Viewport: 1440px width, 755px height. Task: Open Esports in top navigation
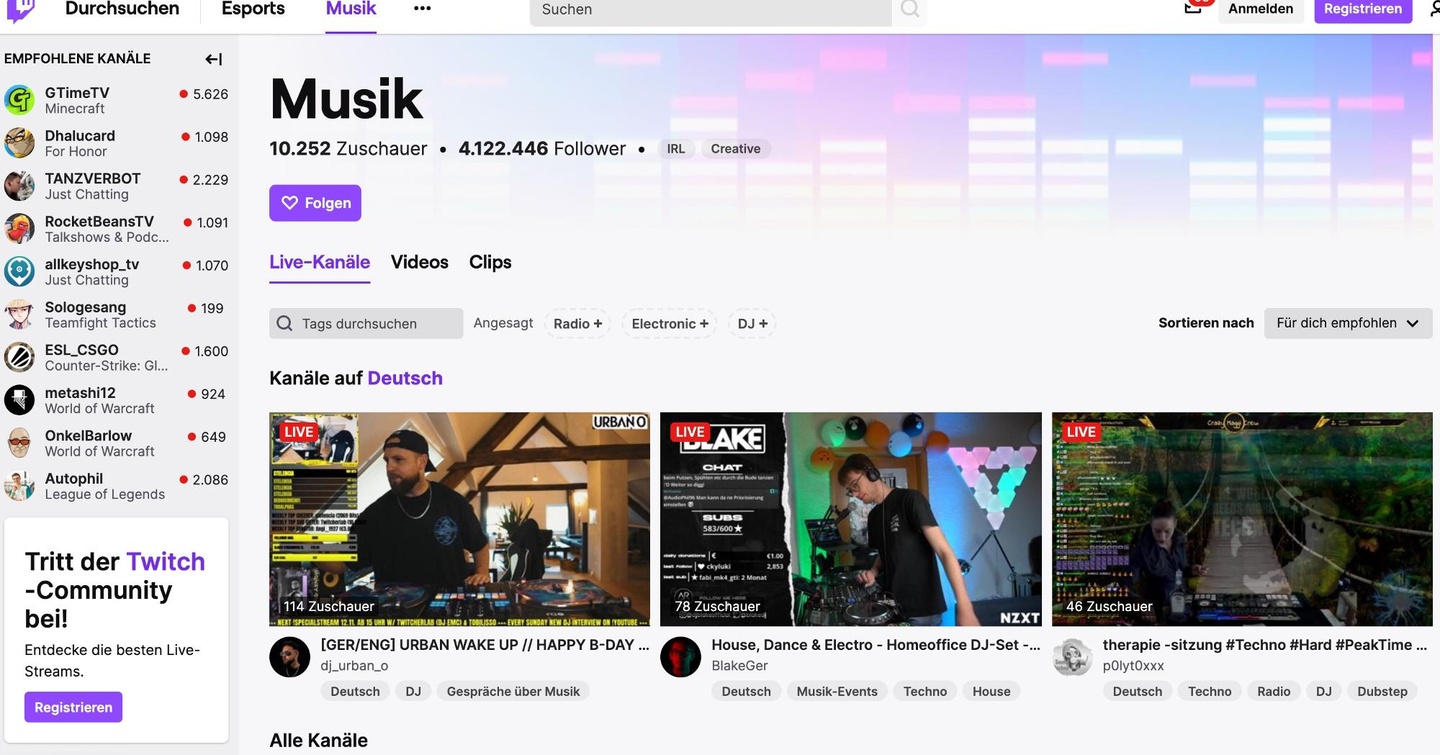click(253, 9)
